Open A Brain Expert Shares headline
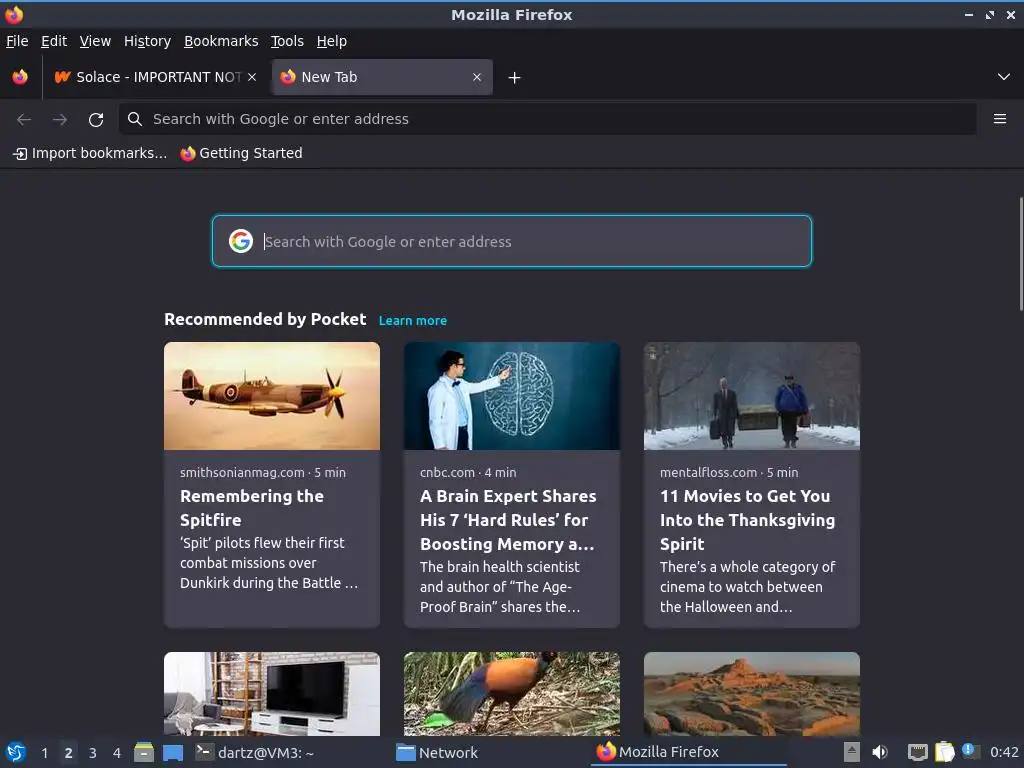The width and height of the screenshot is (1024, 768). coord(508,520)
